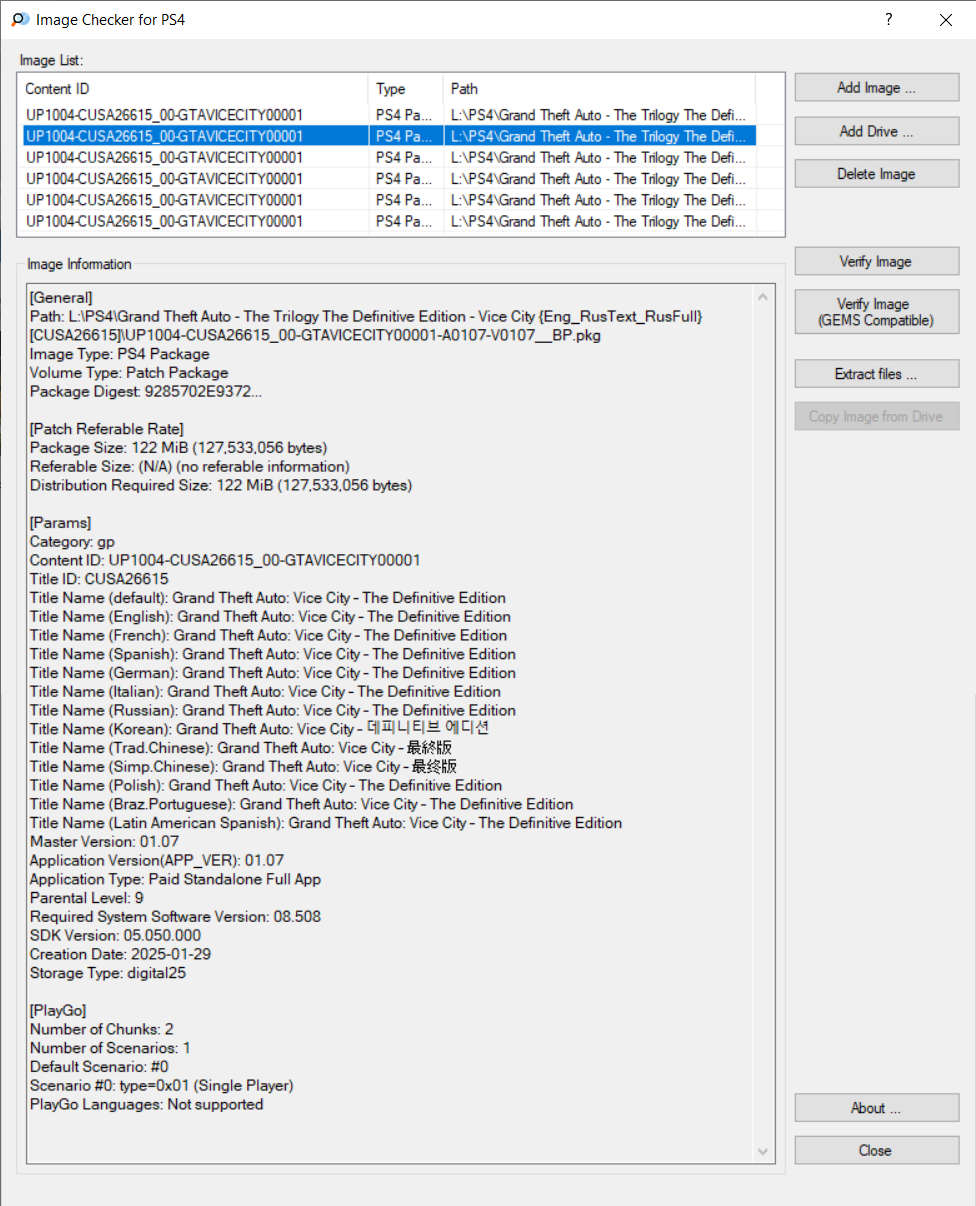Click the Distribution Required Size line

tap(221, 486)
